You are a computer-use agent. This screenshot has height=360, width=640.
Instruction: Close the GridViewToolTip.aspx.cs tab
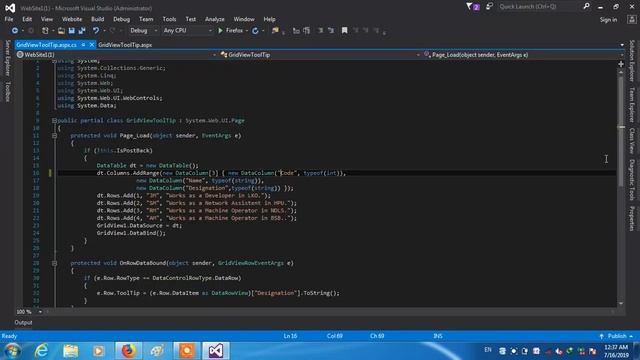point(92,45)
